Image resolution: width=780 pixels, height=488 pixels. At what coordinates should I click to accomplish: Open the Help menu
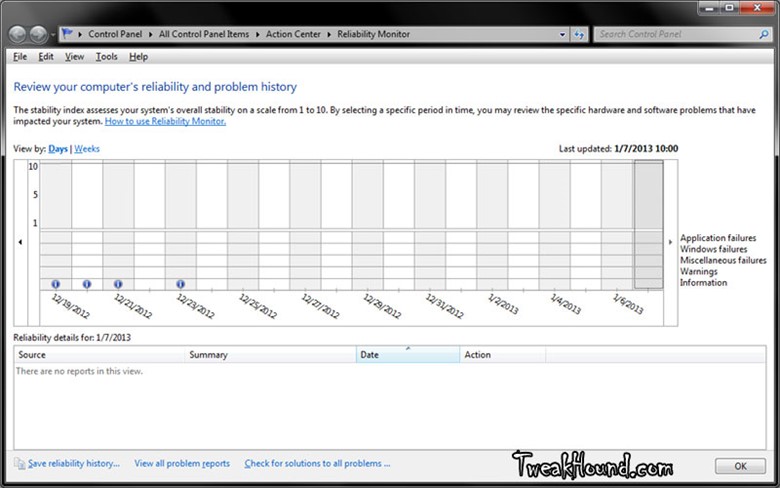[x=138, y=57]
